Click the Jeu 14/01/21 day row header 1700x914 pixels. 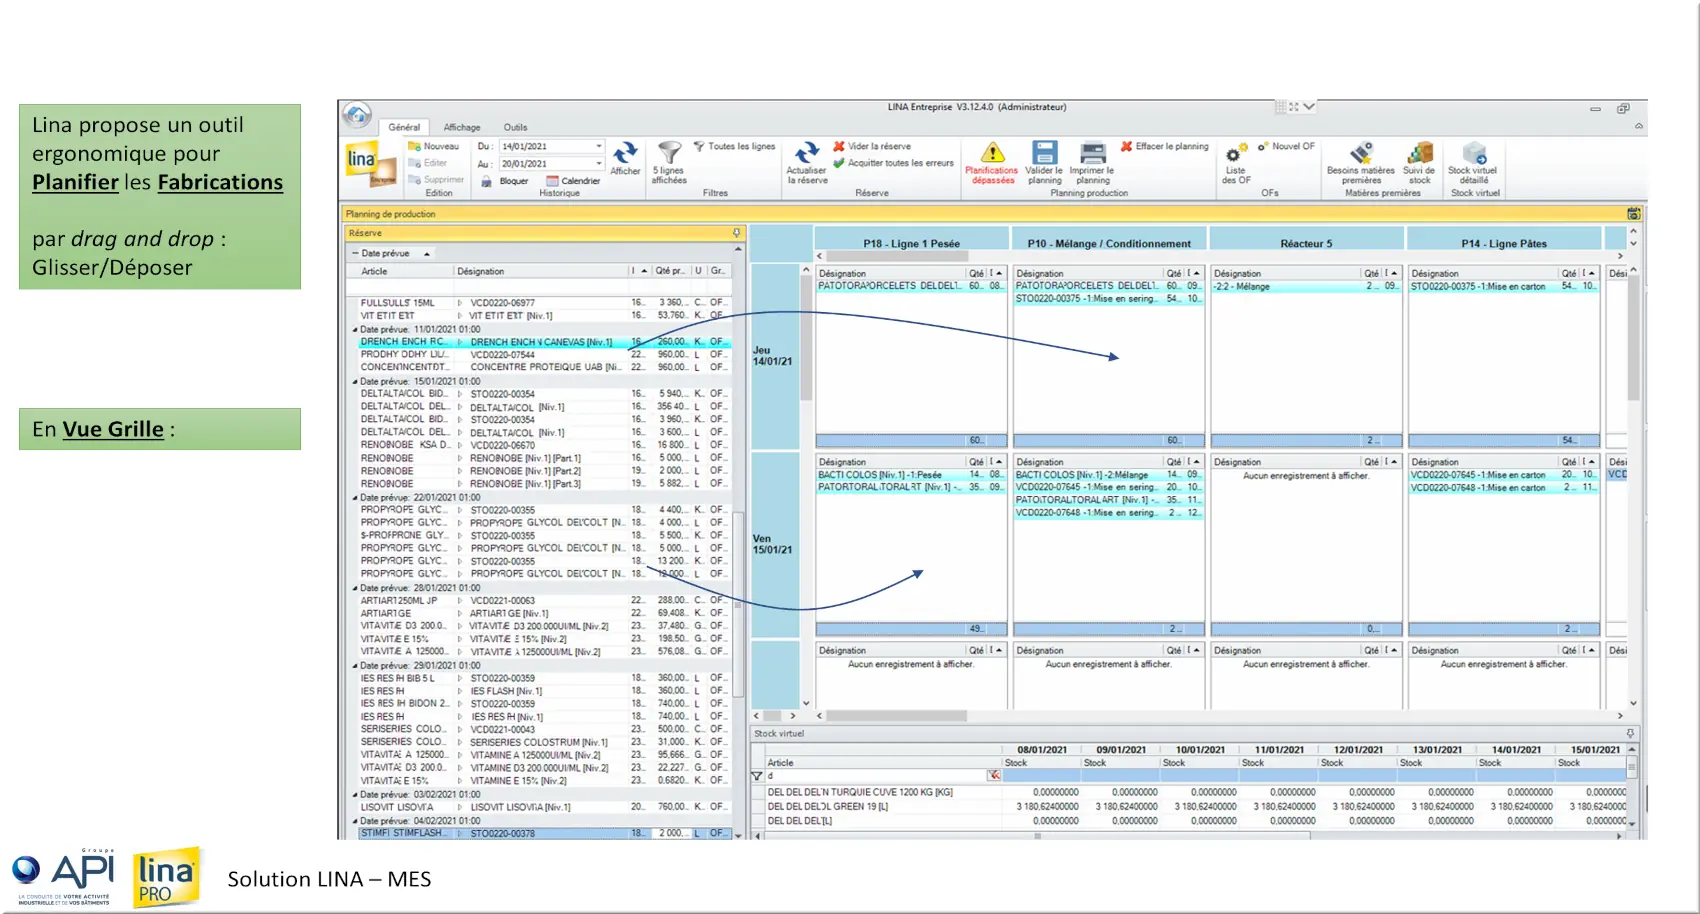(x=773, y=356)
